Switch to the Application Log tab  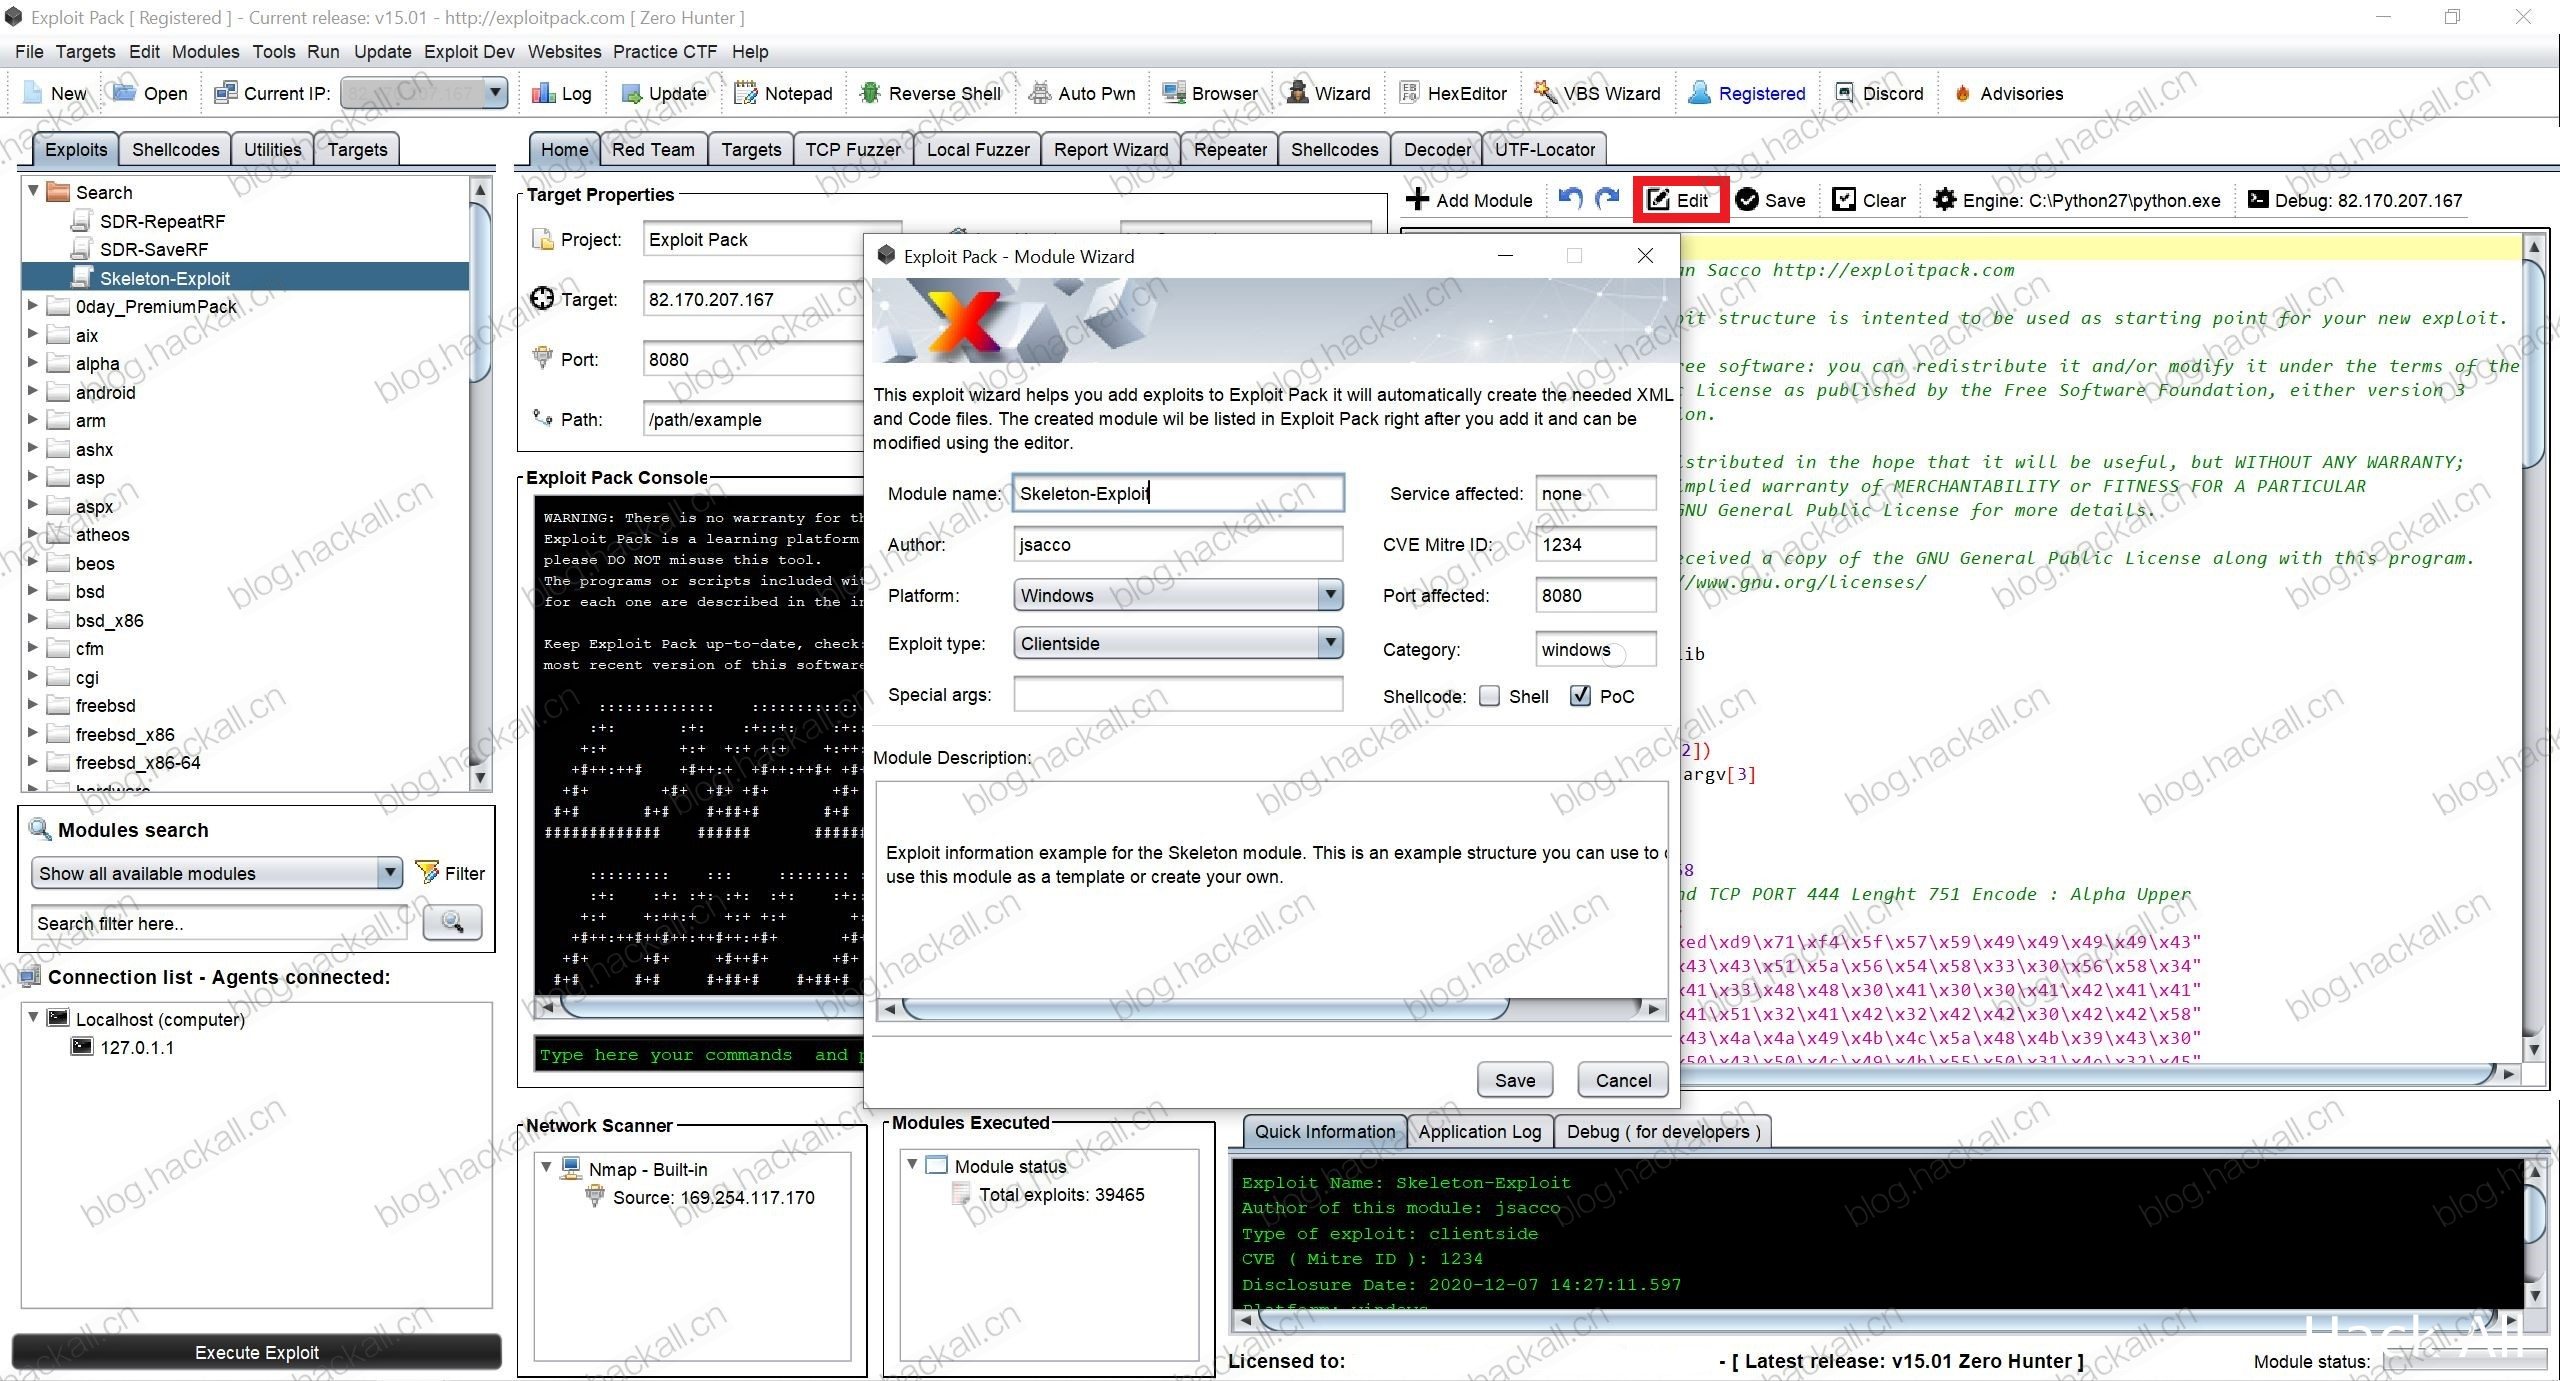tap(1479, 1131)
